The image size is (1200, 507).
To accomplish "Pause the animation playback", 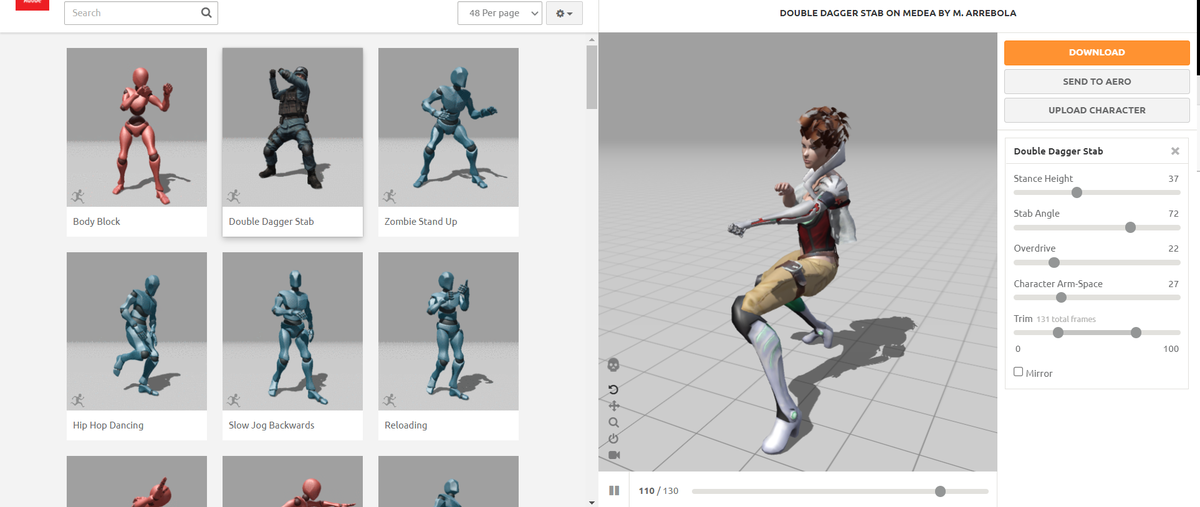I will [615, 491].
